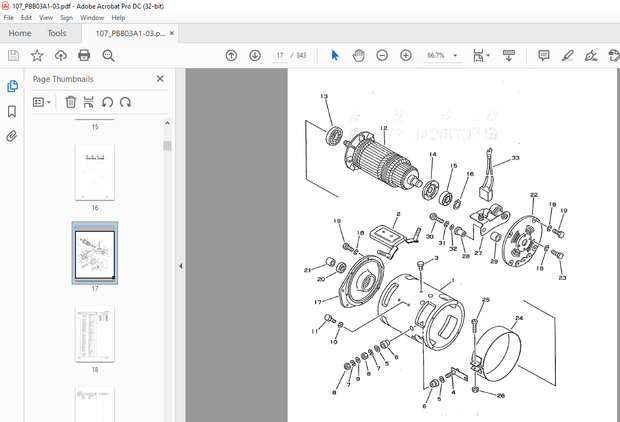
Task: Open fit page options icon
Action: coord(481,55)
